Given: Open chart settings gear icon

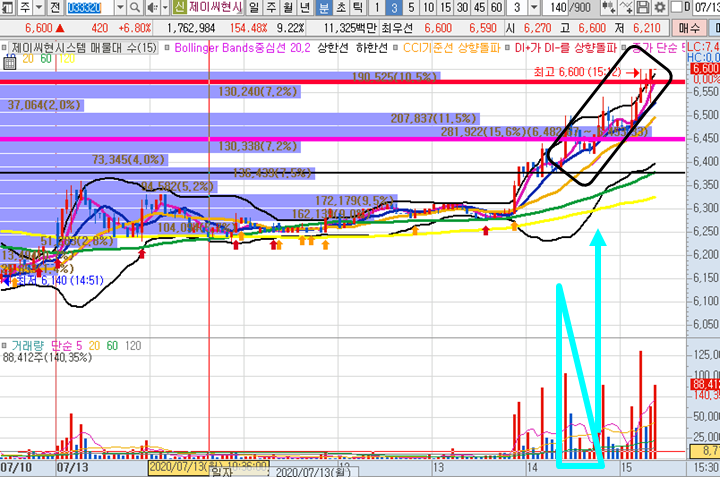Looking at the screenshot, I should 660,7.
